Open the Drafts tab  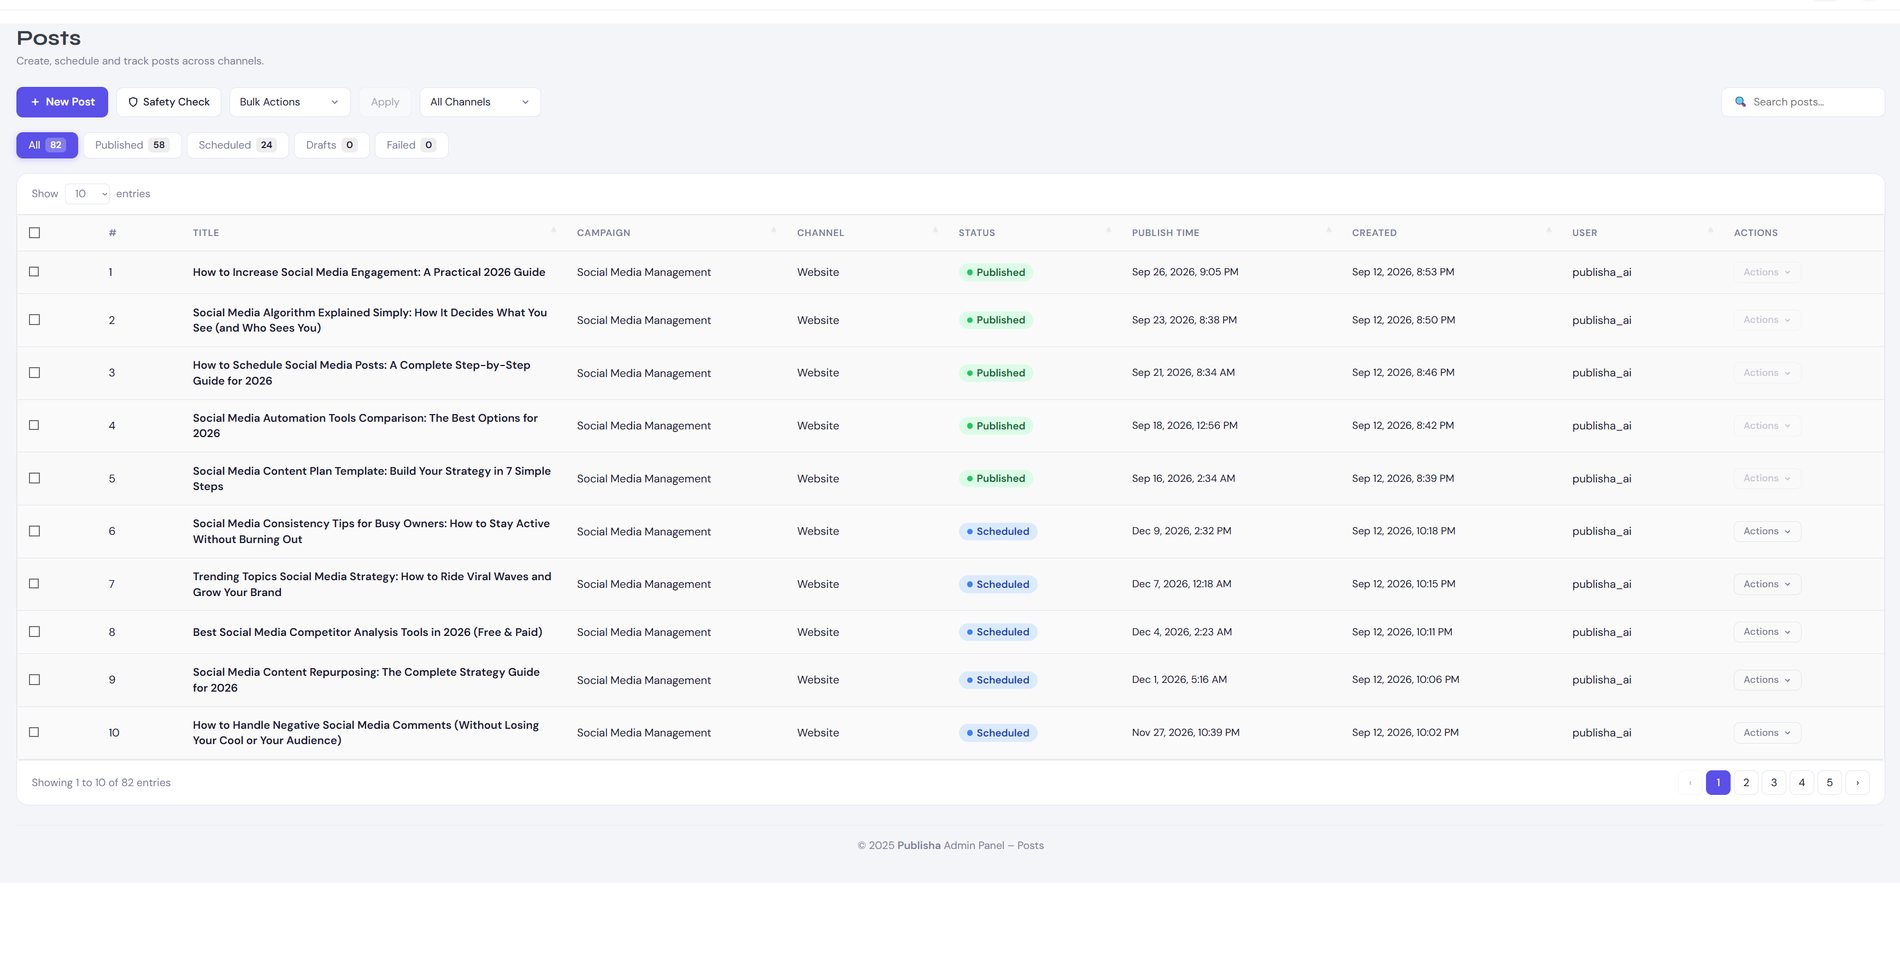click(x=332, y=145)
